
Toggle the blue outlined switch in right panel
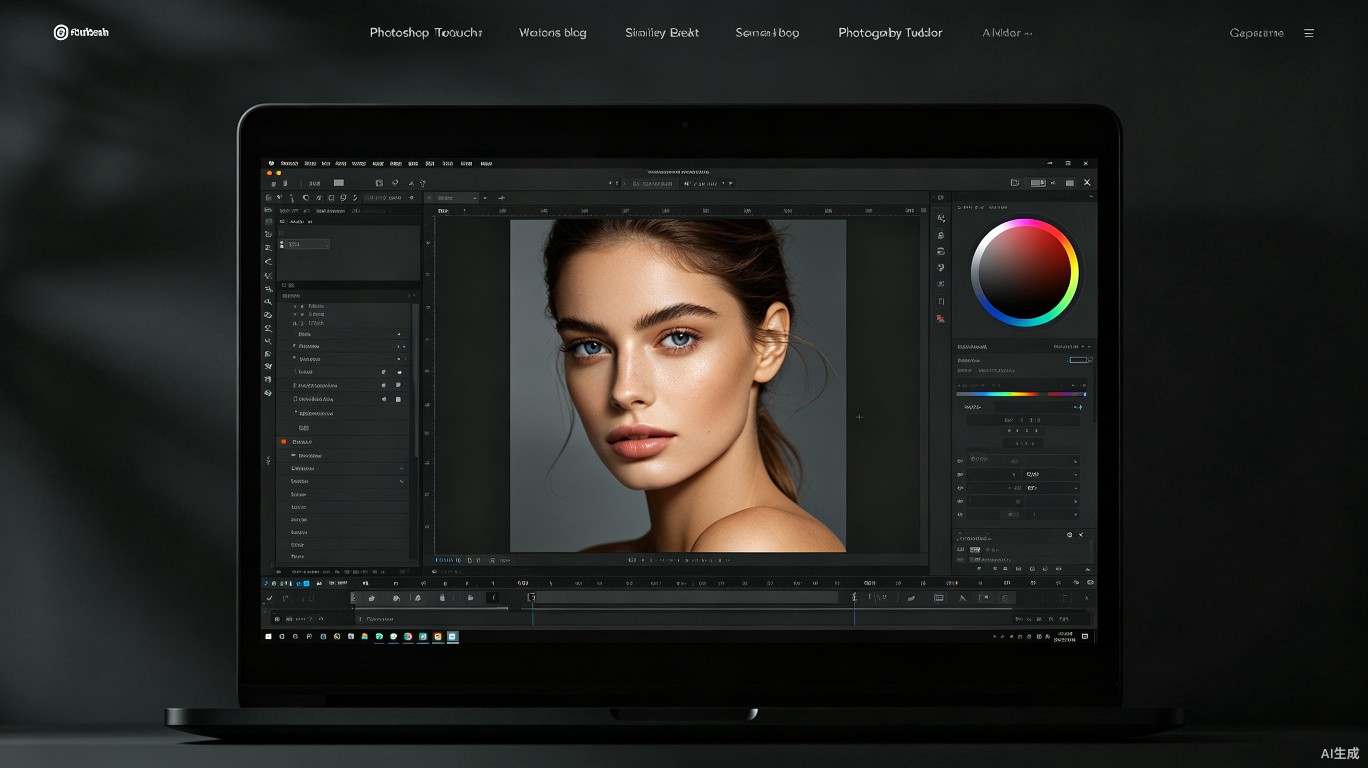click(x=1079, y=360)
